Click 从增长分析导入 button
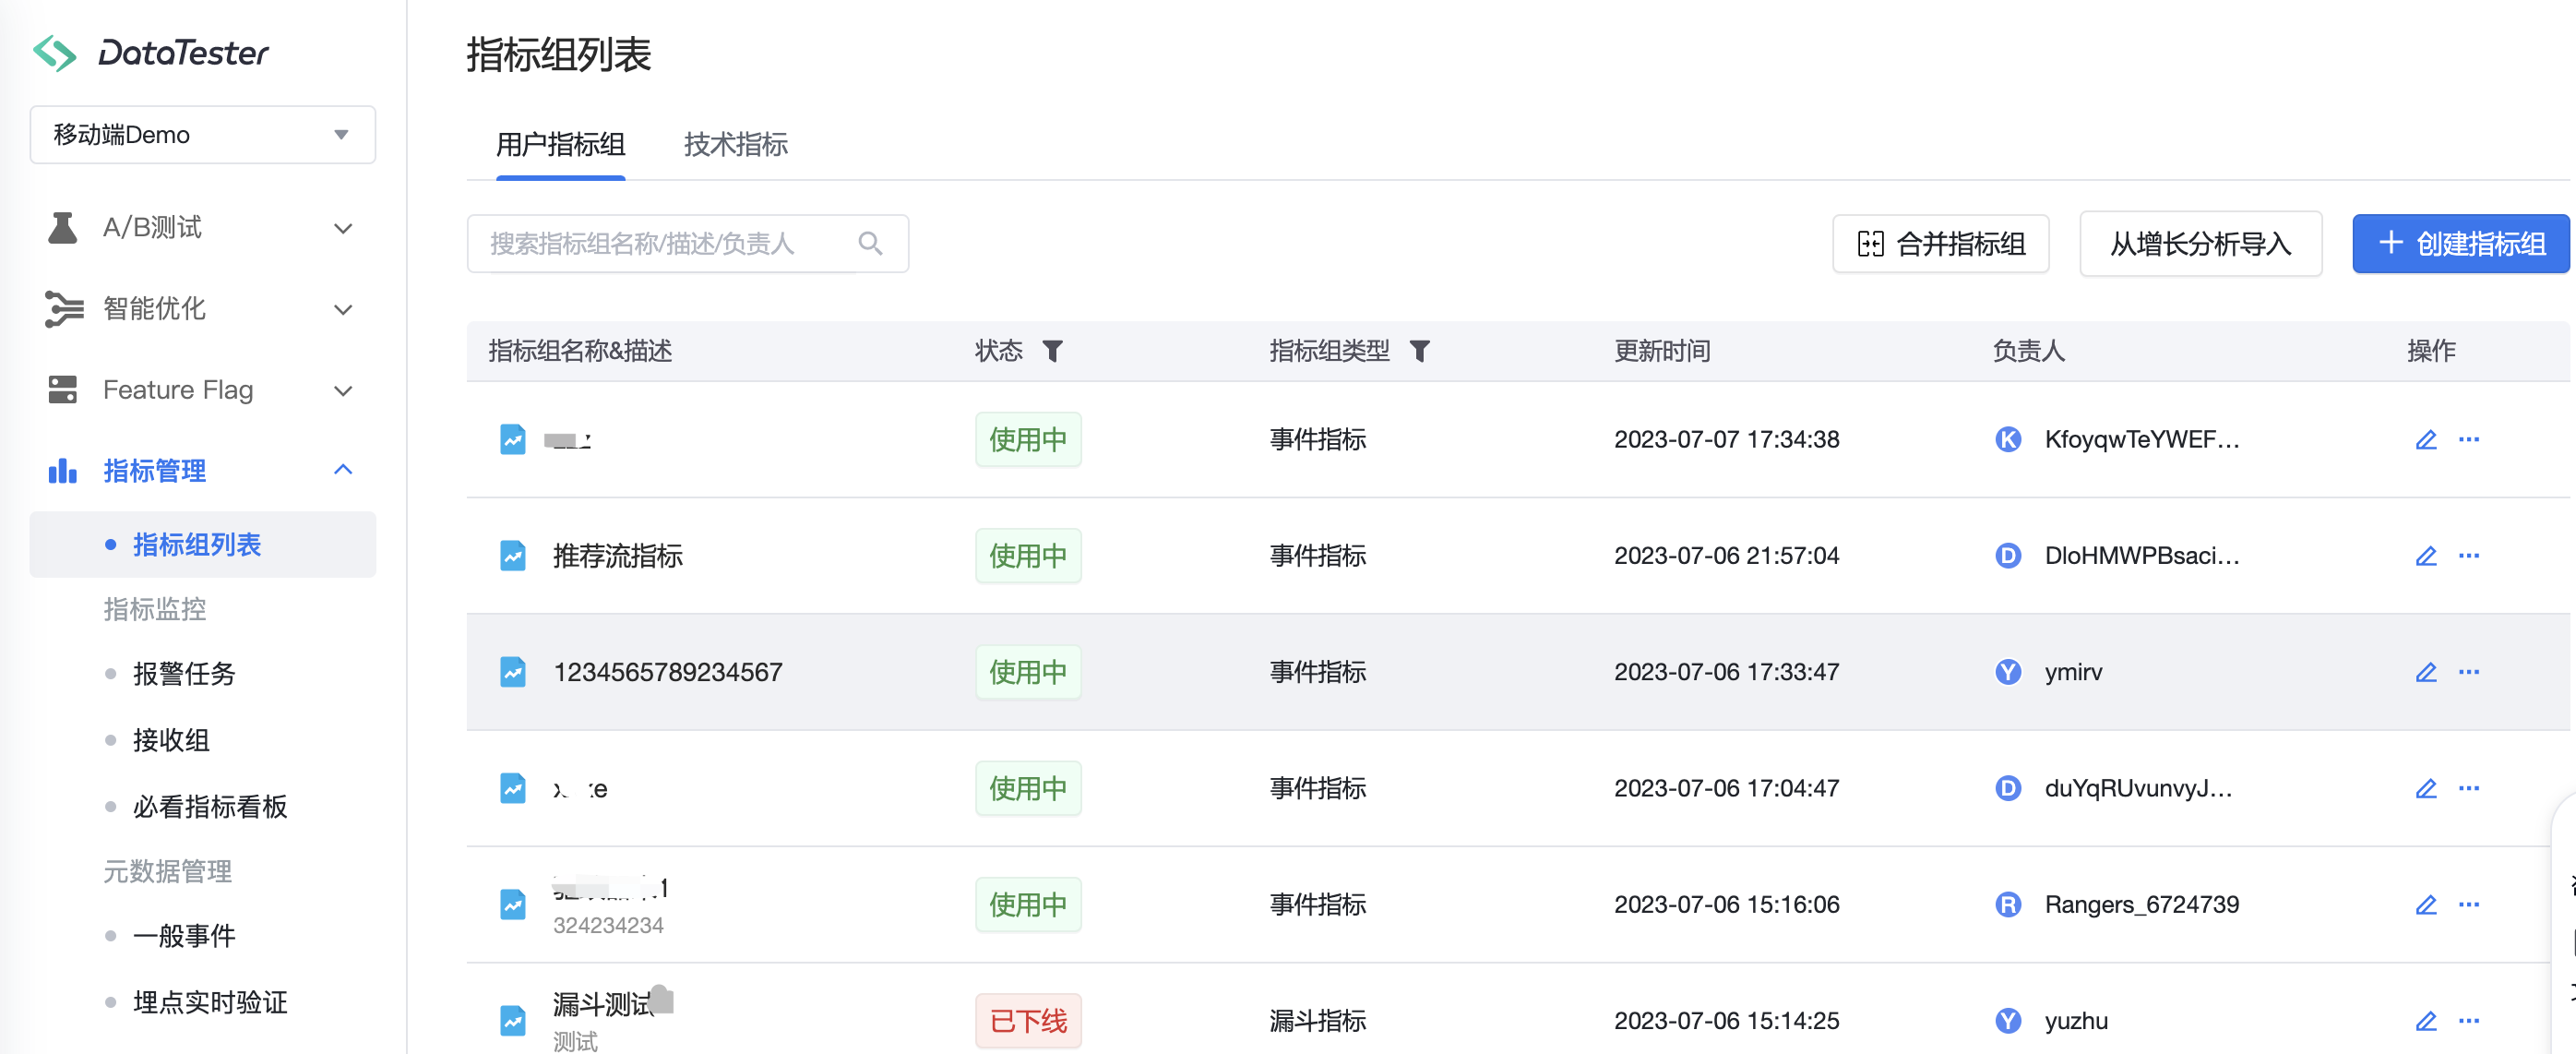The width and height of the screenshot is (2576, 1054). point(2200,243)
